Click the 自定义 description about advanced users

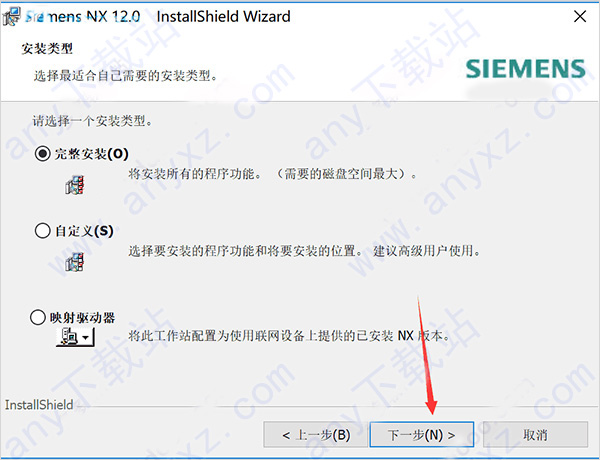pyautogui.click(x=304, y=251)
